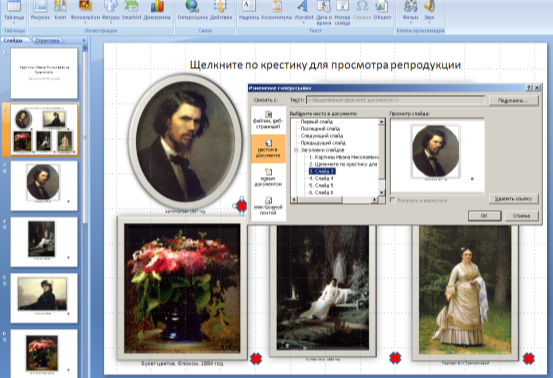
Task: Select slide 2 thumbnail with five paintings
Action: tap(44, 129)
